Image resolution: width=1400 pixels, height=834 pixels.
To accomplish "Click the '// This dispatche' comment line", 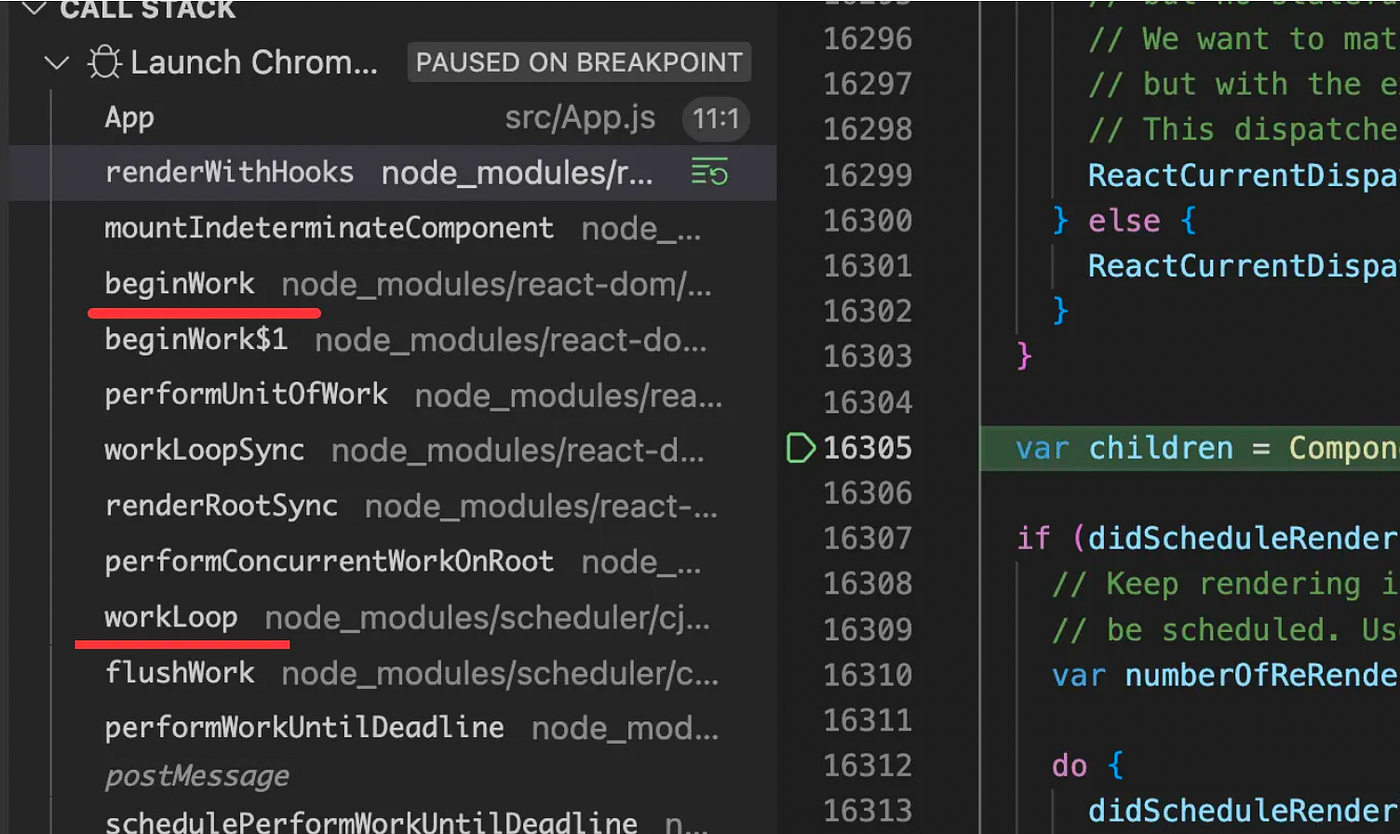I will click(x=1243, y=130).
